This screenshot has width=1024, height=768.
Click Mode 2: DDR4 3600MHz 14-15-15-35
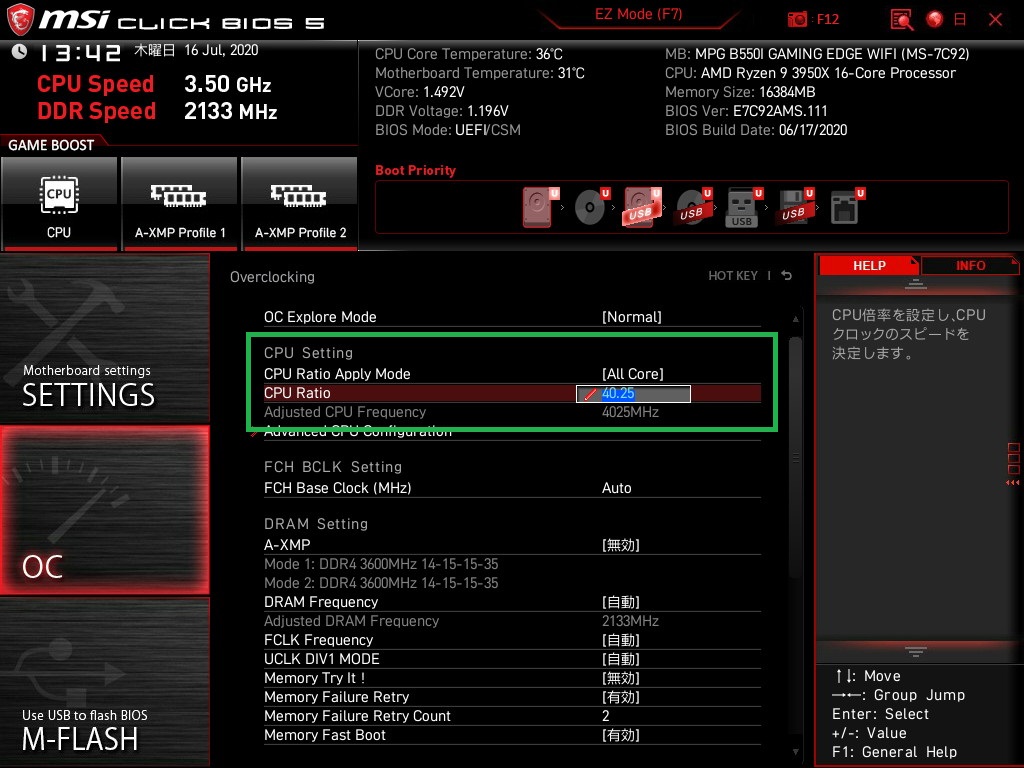pyautogui.click(x=381, y=583)
